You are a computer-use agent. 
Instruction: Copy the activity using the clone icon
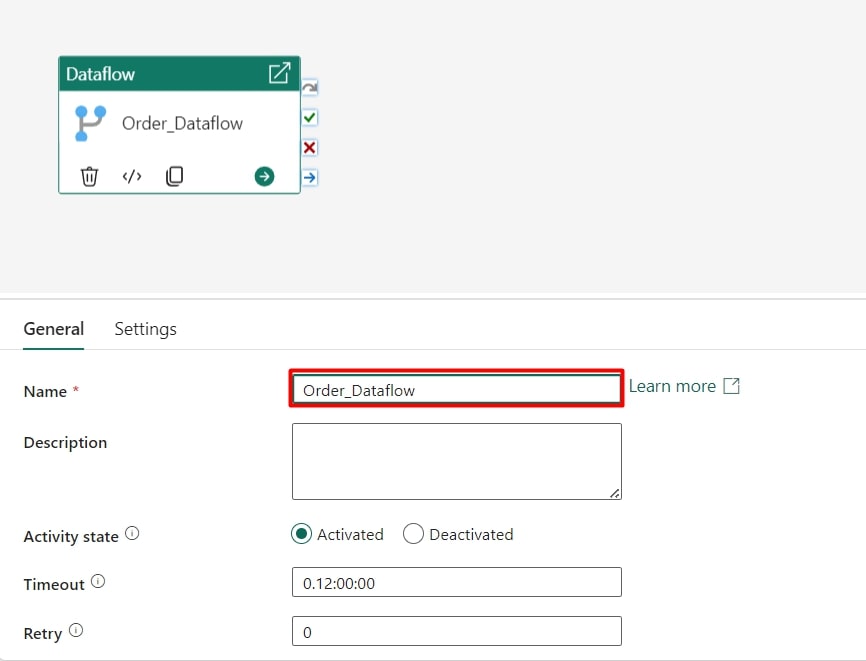click(x=174, y=177)
